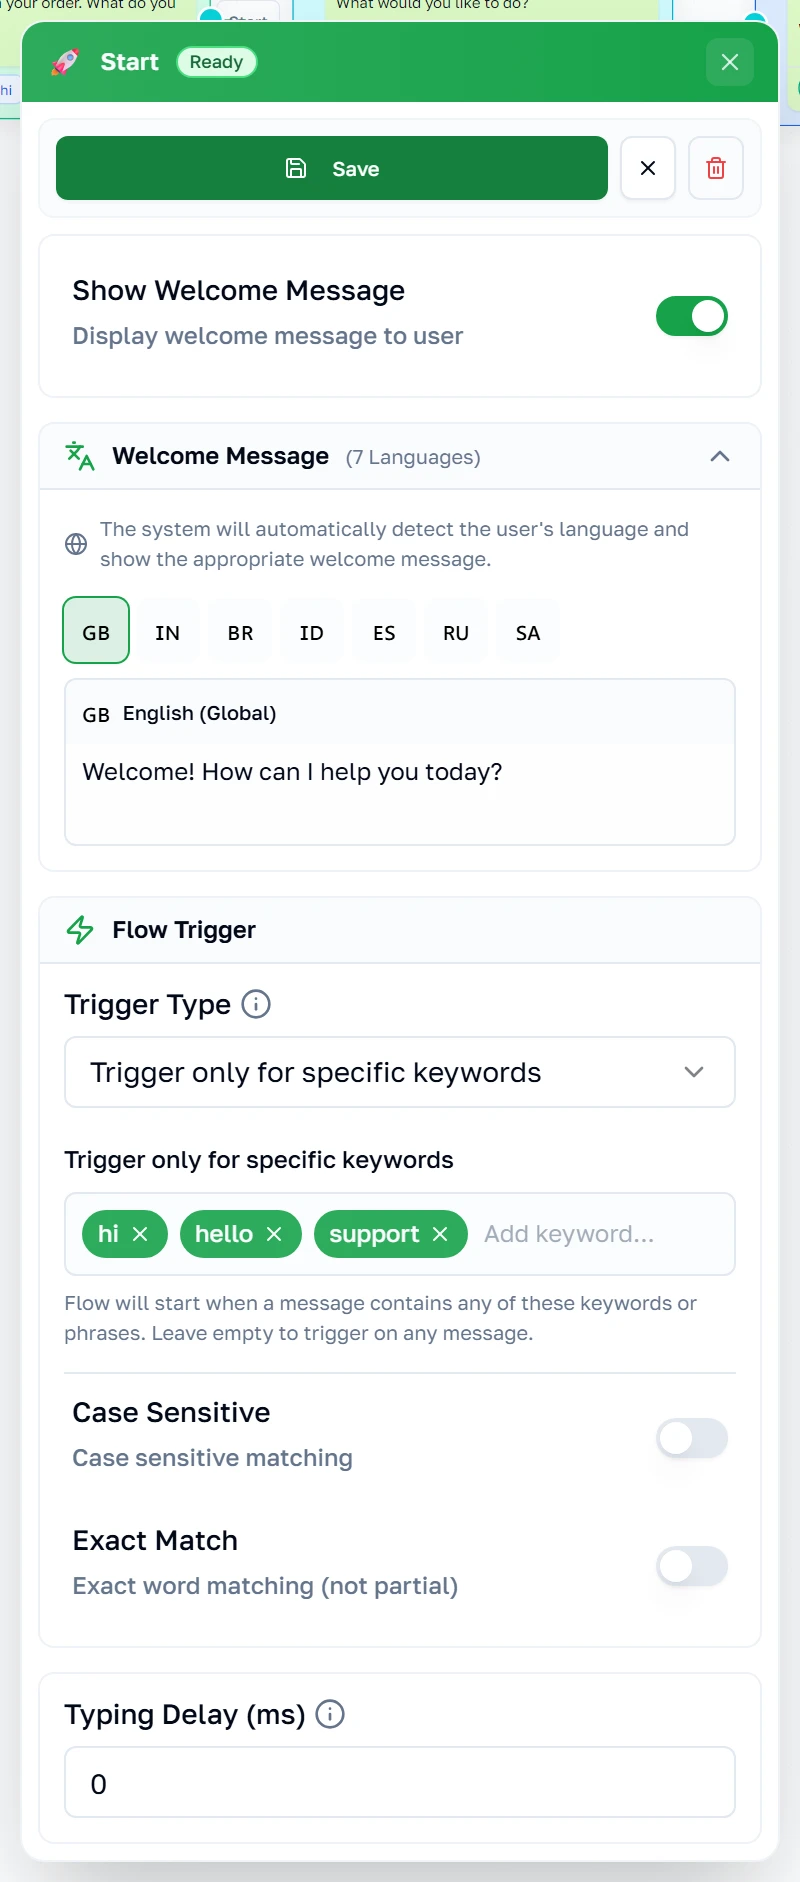Select the SA language tab

(528, 633)
